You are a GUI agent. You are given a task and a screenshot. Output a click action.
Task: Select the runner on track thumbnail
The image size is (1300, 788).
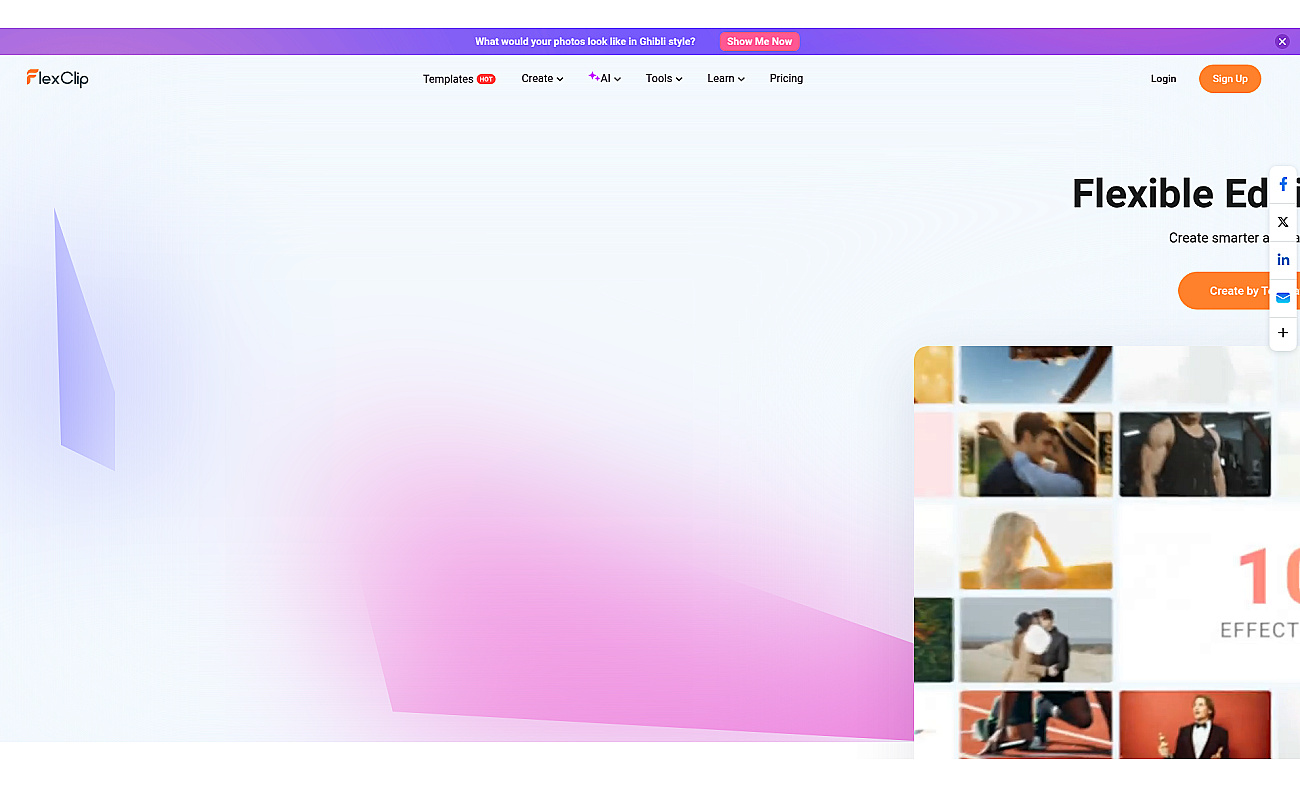(x=1036, y=724)
